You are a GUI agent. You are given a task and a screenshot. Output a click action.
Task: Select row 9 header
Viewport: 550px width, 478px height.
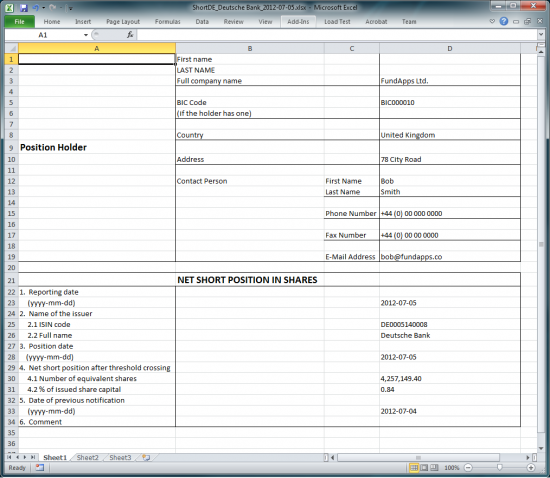12,148
